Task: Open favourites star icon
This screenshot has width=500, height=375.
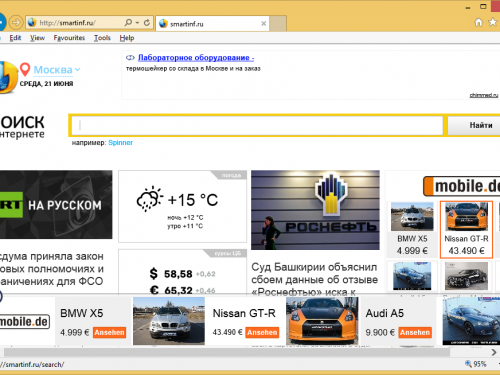Action: (x=492, y=22)
